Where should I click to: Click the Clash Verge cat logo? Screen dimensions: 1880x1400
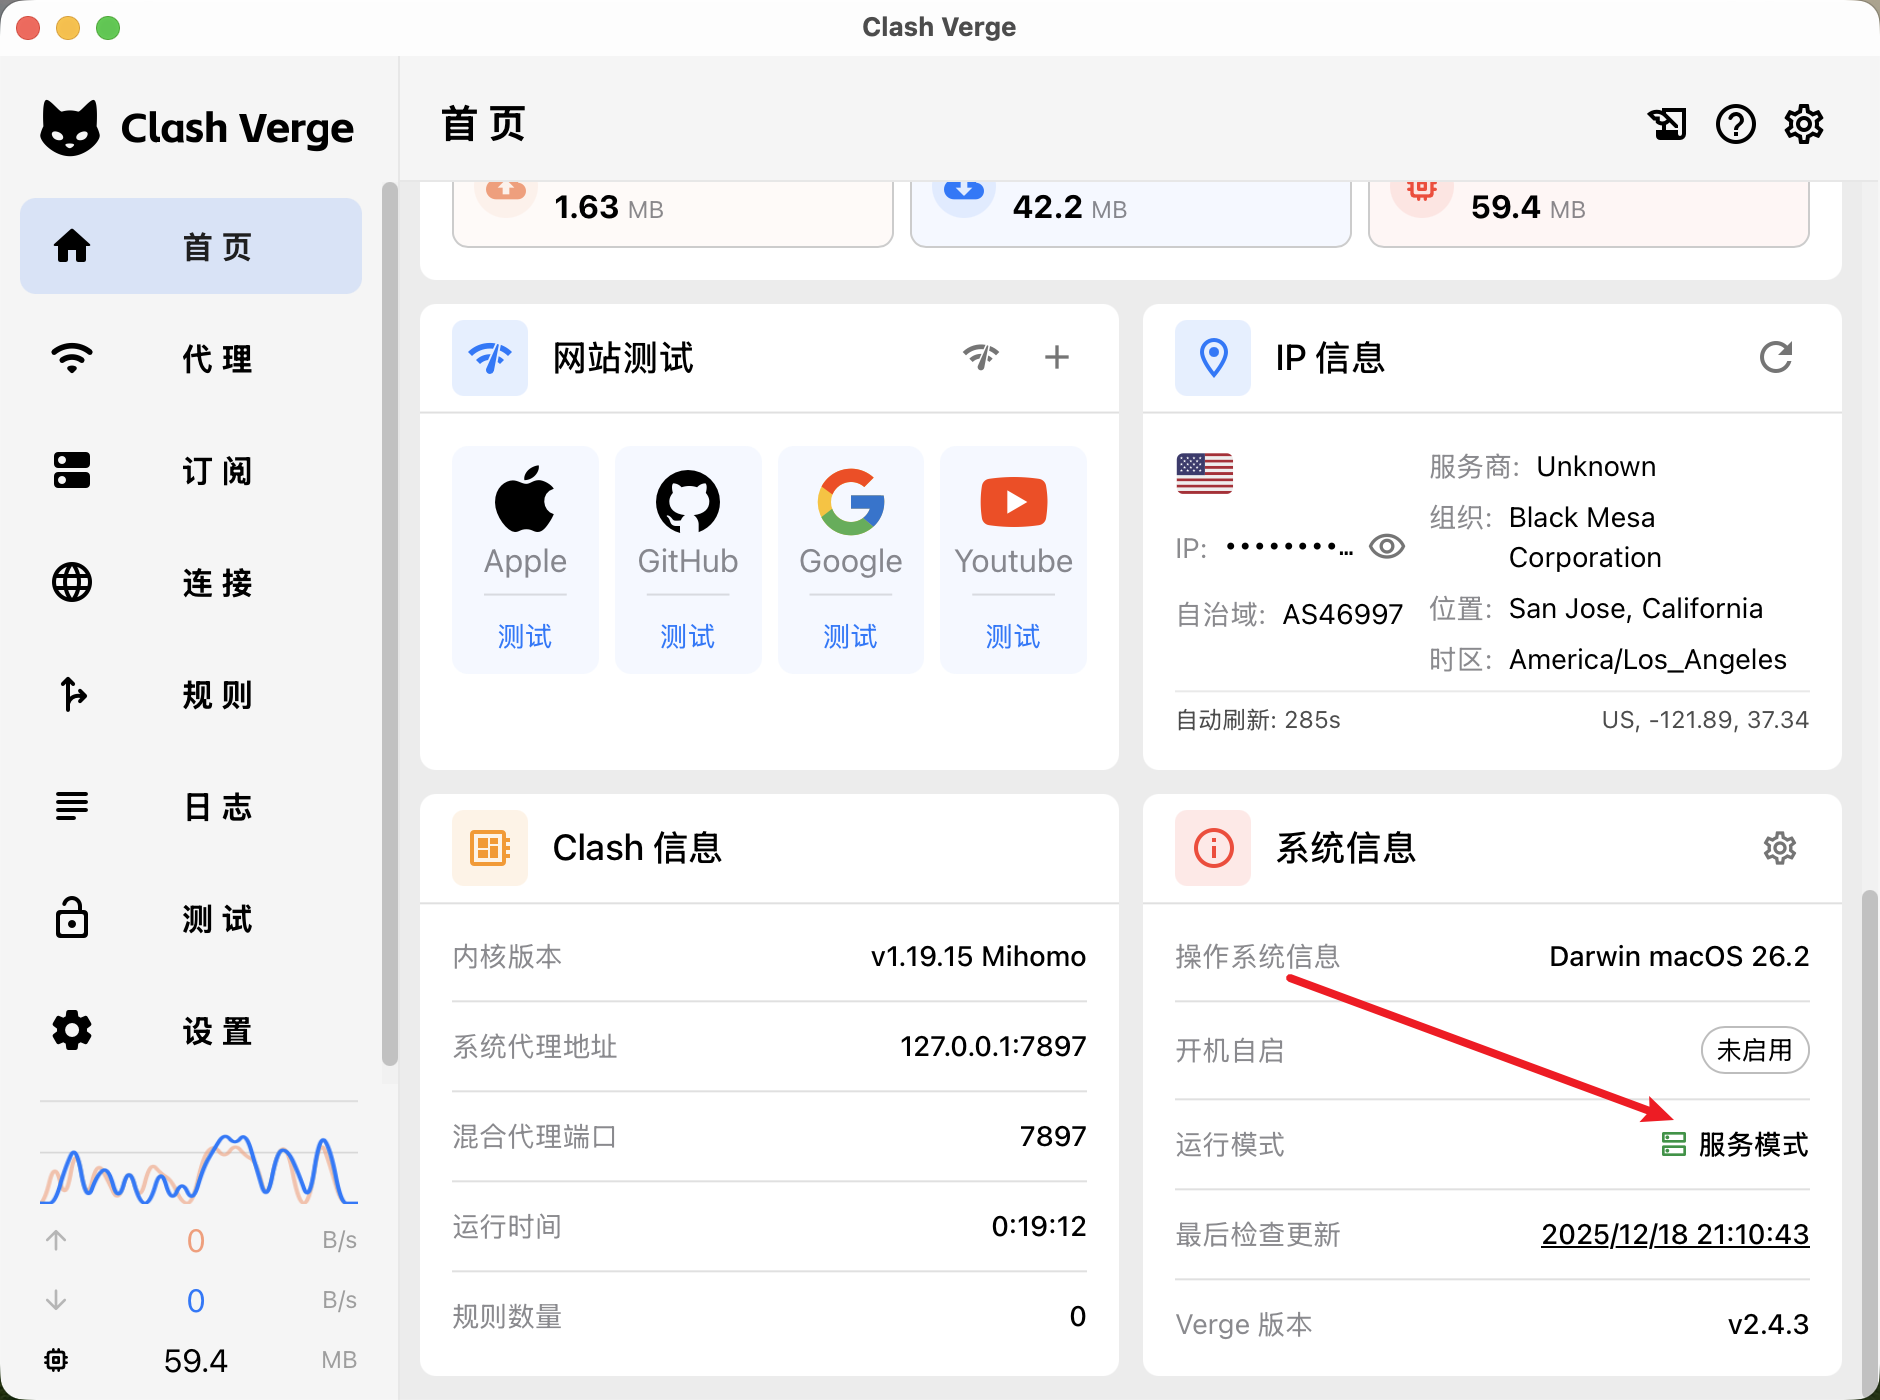point(70,128)
